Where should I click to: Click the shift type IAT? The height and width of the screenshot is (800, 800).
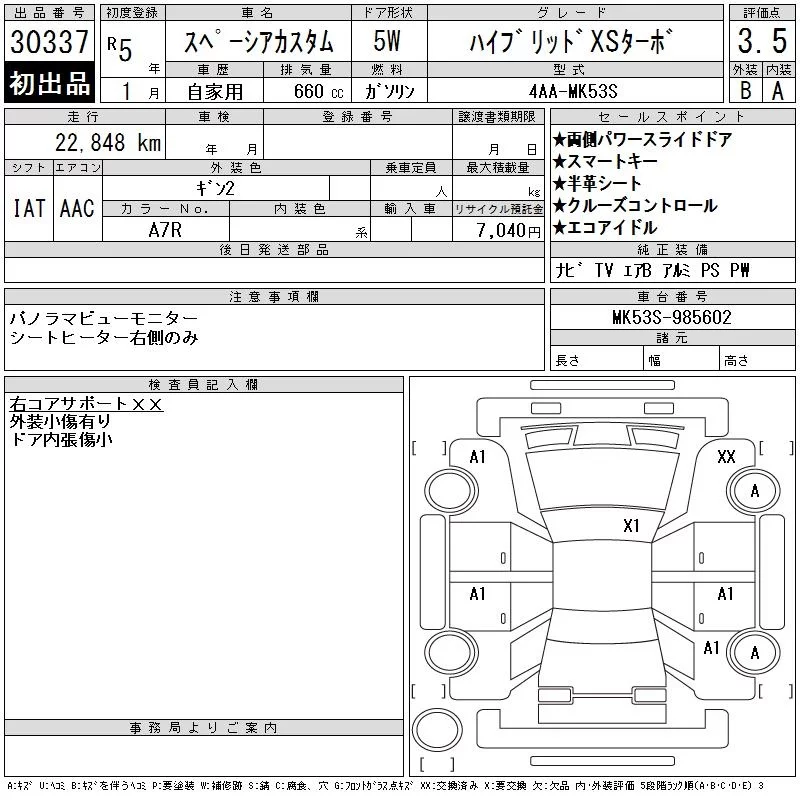[29, 208]
